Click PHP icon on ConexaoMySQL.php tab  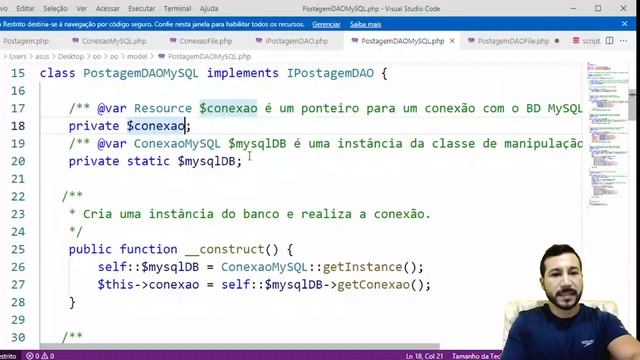pos(75,41)
